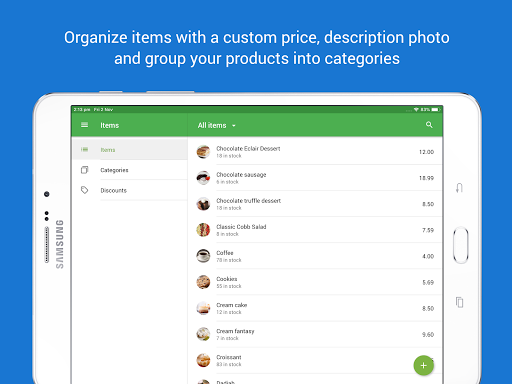Open the Chocolate Eclair Dessert item
This screenshot has width=512, height=384.
click(315, 152)
